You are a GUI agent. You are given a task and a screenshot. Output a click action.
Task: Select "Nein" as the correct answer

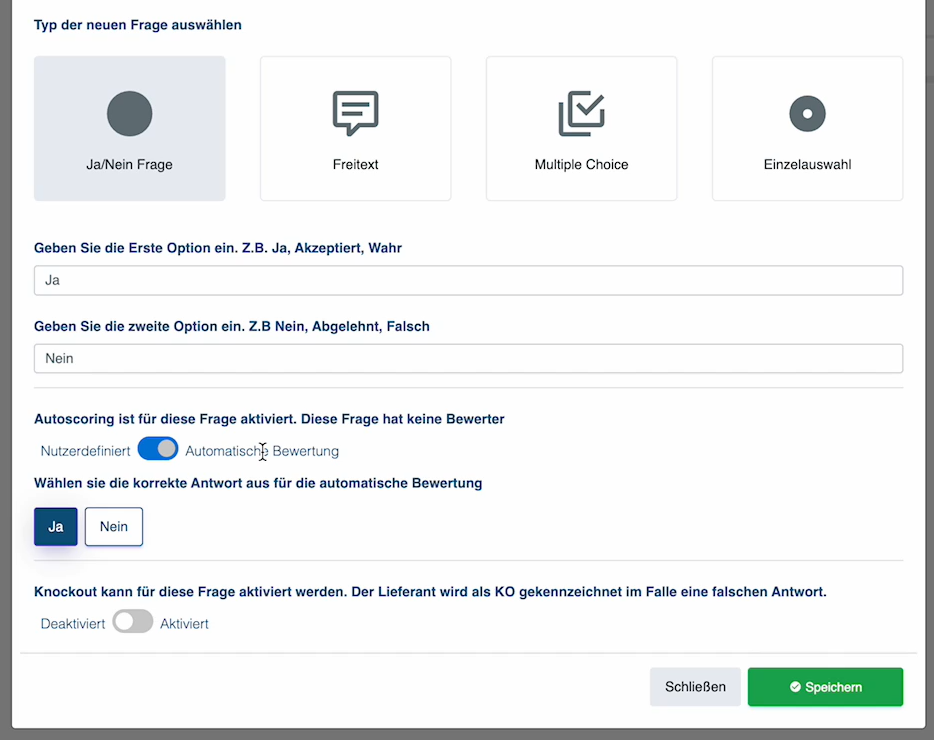point(114,527)
